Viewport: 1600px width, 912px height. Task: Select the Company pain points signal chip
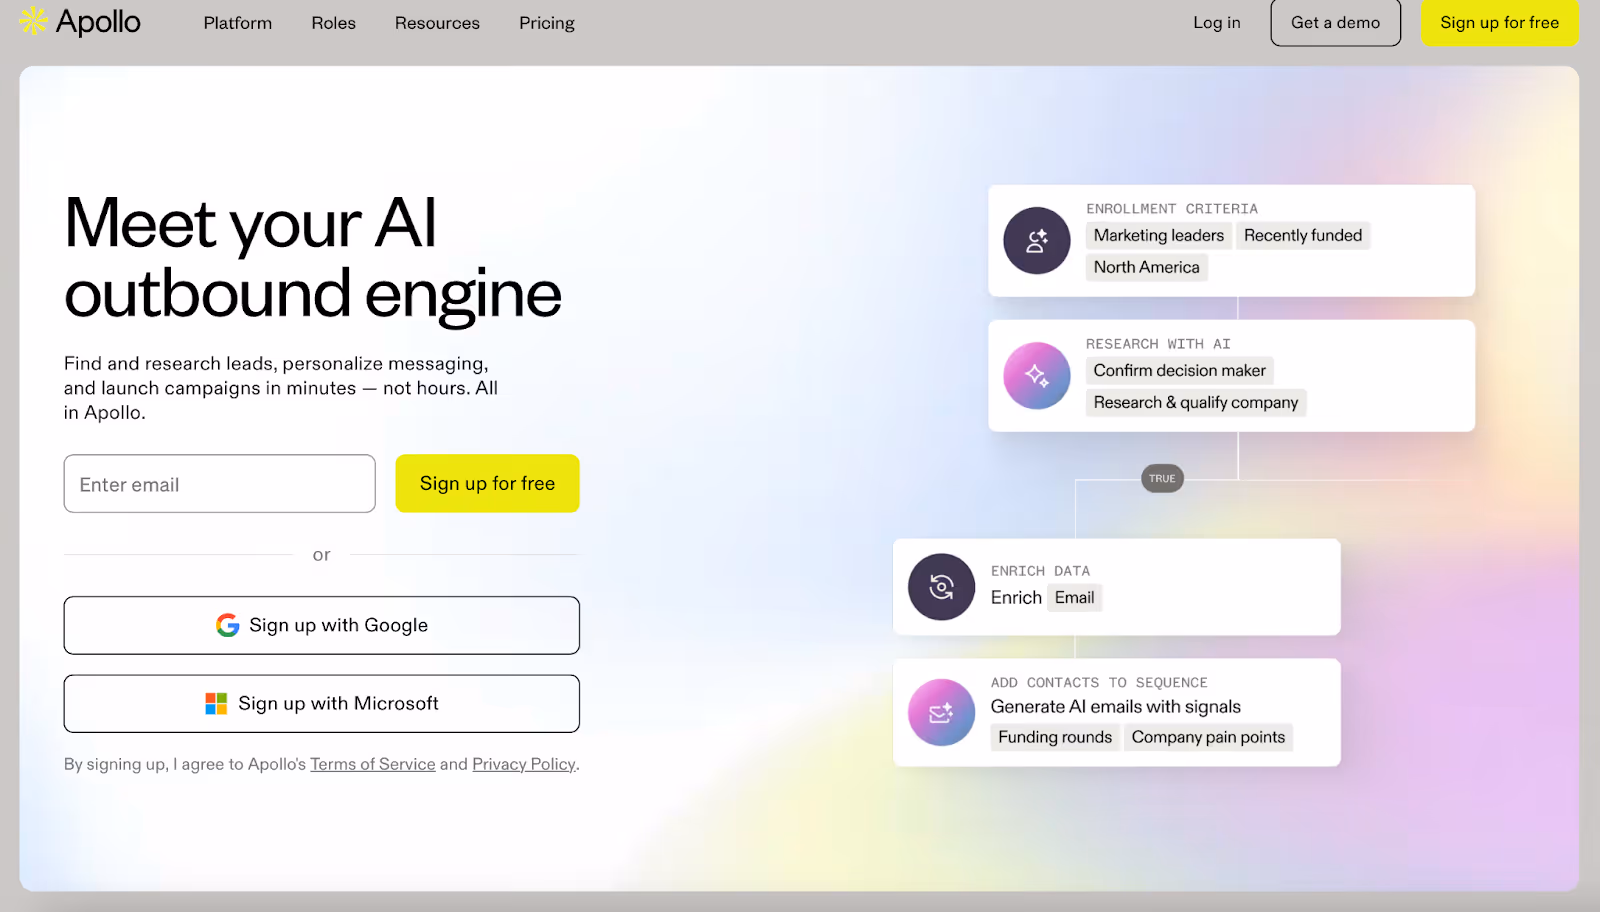tap(1208, 737)
